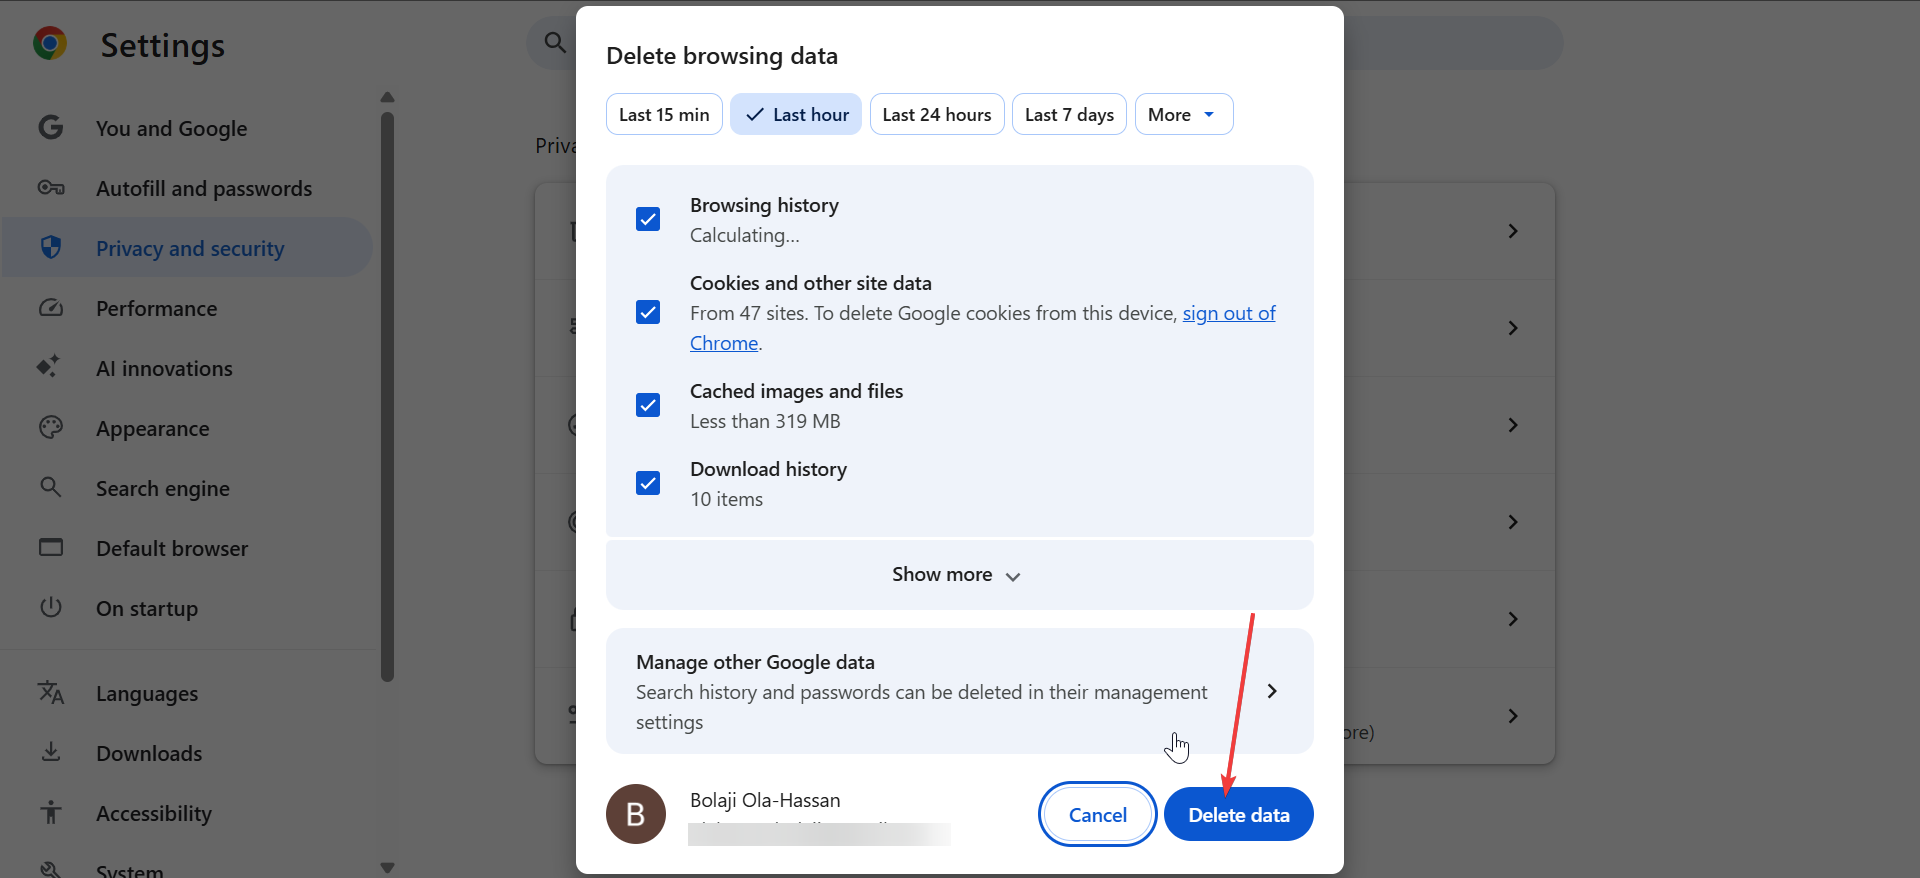The image size is (1920, 878).
Task: Open Appearance settings section
Action: pyautogui.click(x=187, y=428)
